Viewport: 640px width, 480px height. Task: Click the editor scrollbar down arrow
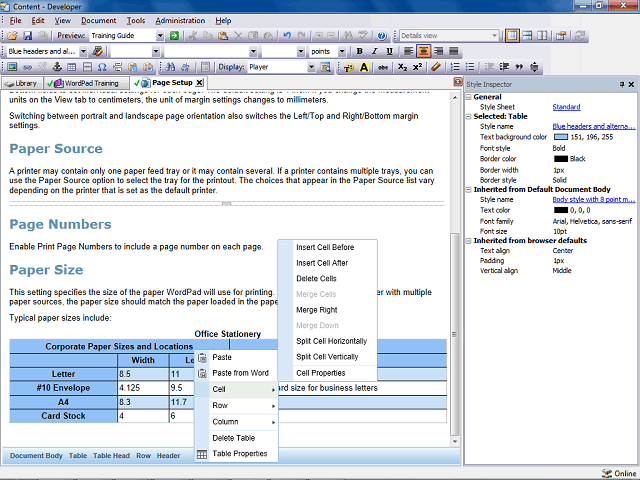[455, 442]
